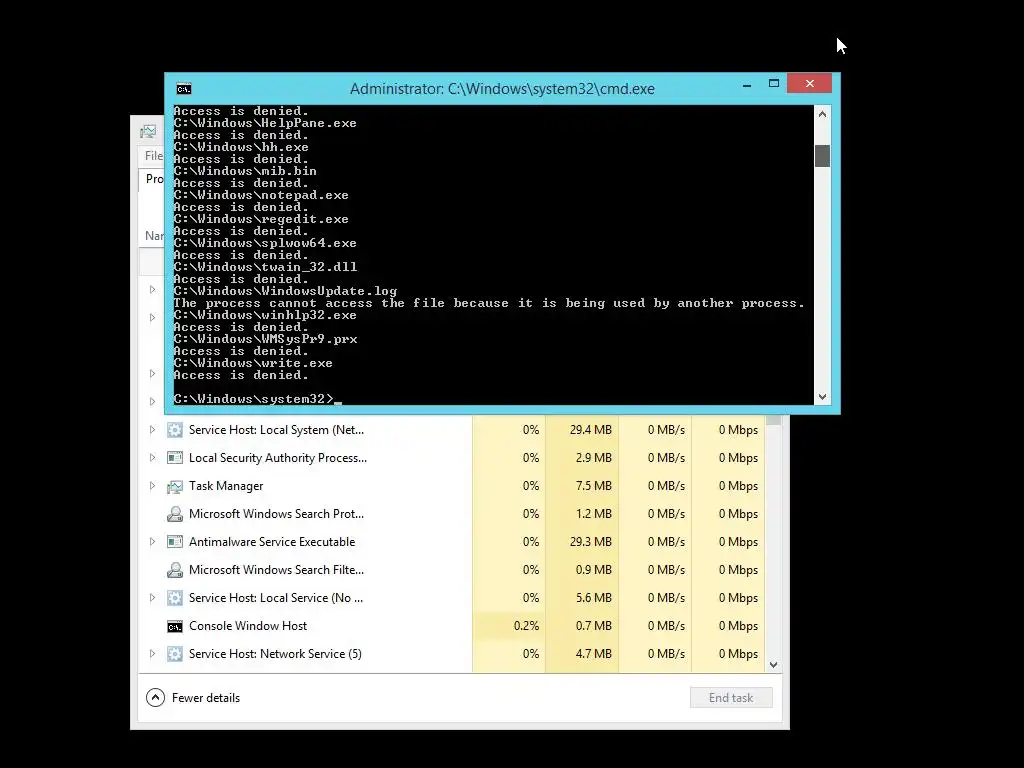
Task: Select Service Host: Local Service (No ... name
Action: (x=276, y=598)
